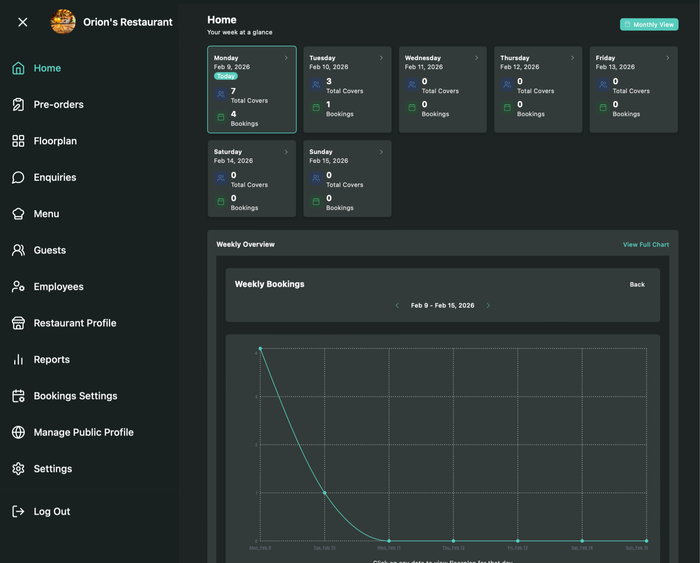
Task: Expand the Tuesday Feb 10 card chevron
Action: [x=381, y=58]
